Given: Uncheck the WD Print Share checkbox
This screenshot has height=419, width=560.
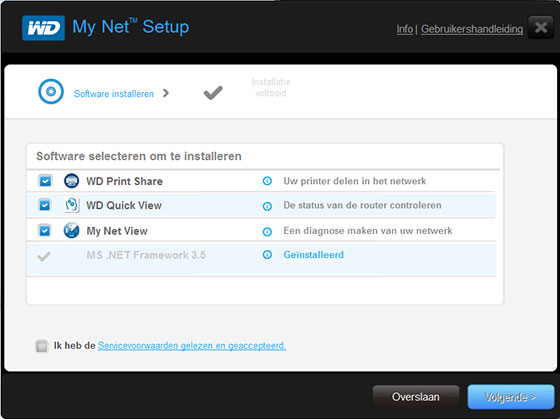Looking at the screenshot, I should tap(45, 181).
